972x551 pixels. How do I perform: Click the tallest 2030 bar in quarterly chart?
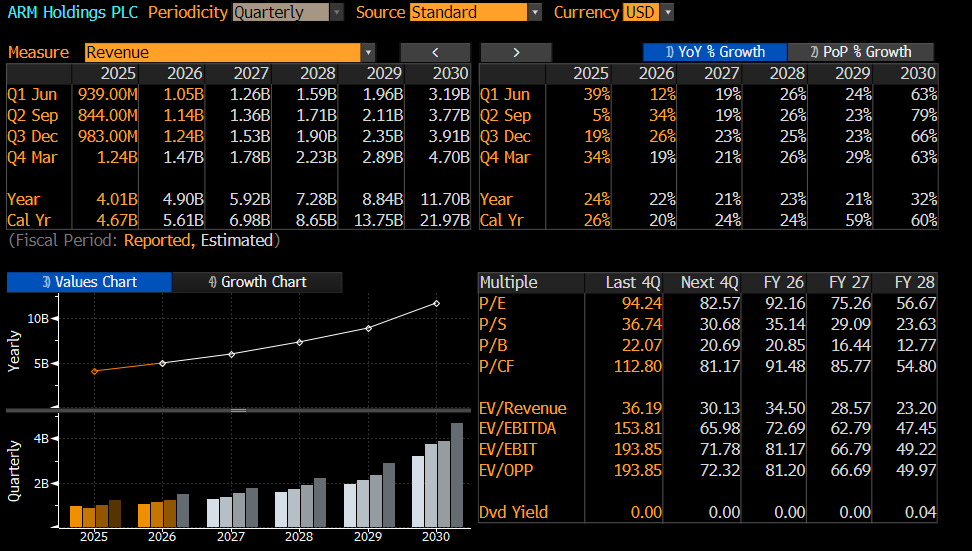457,475
